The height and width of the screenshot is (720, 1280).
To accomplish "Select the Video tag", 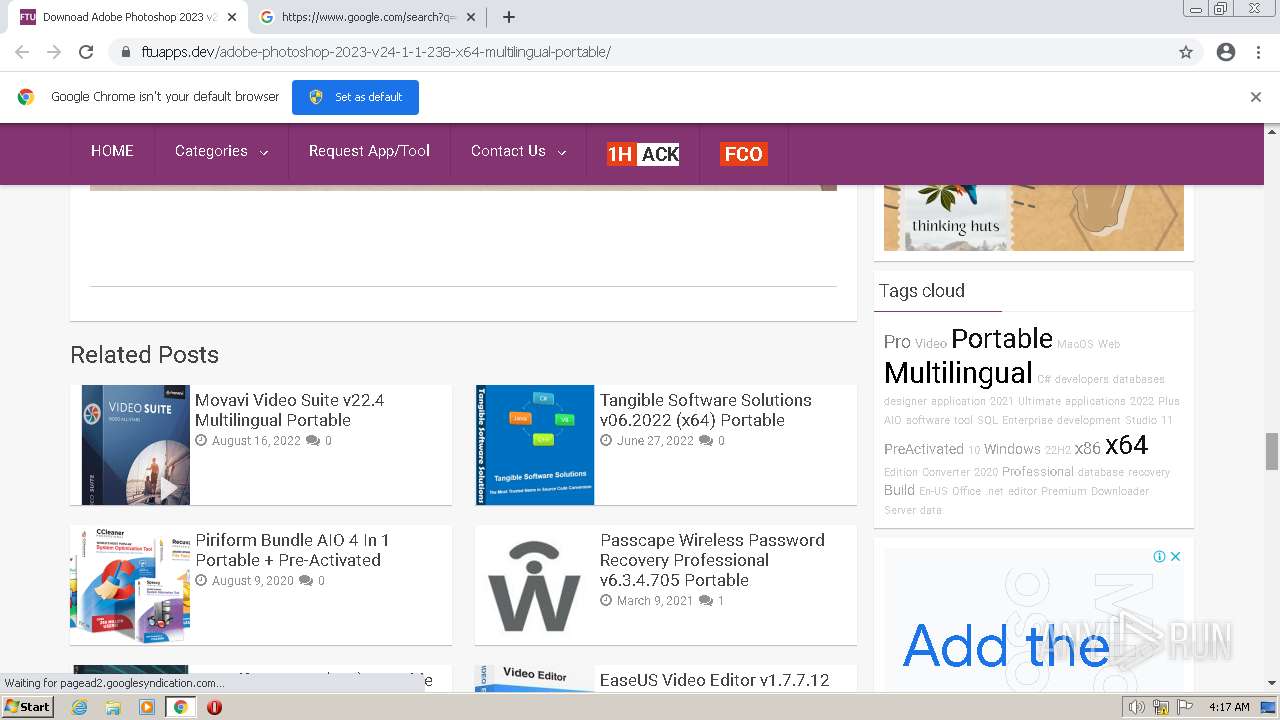I will (x=931, y=344).
